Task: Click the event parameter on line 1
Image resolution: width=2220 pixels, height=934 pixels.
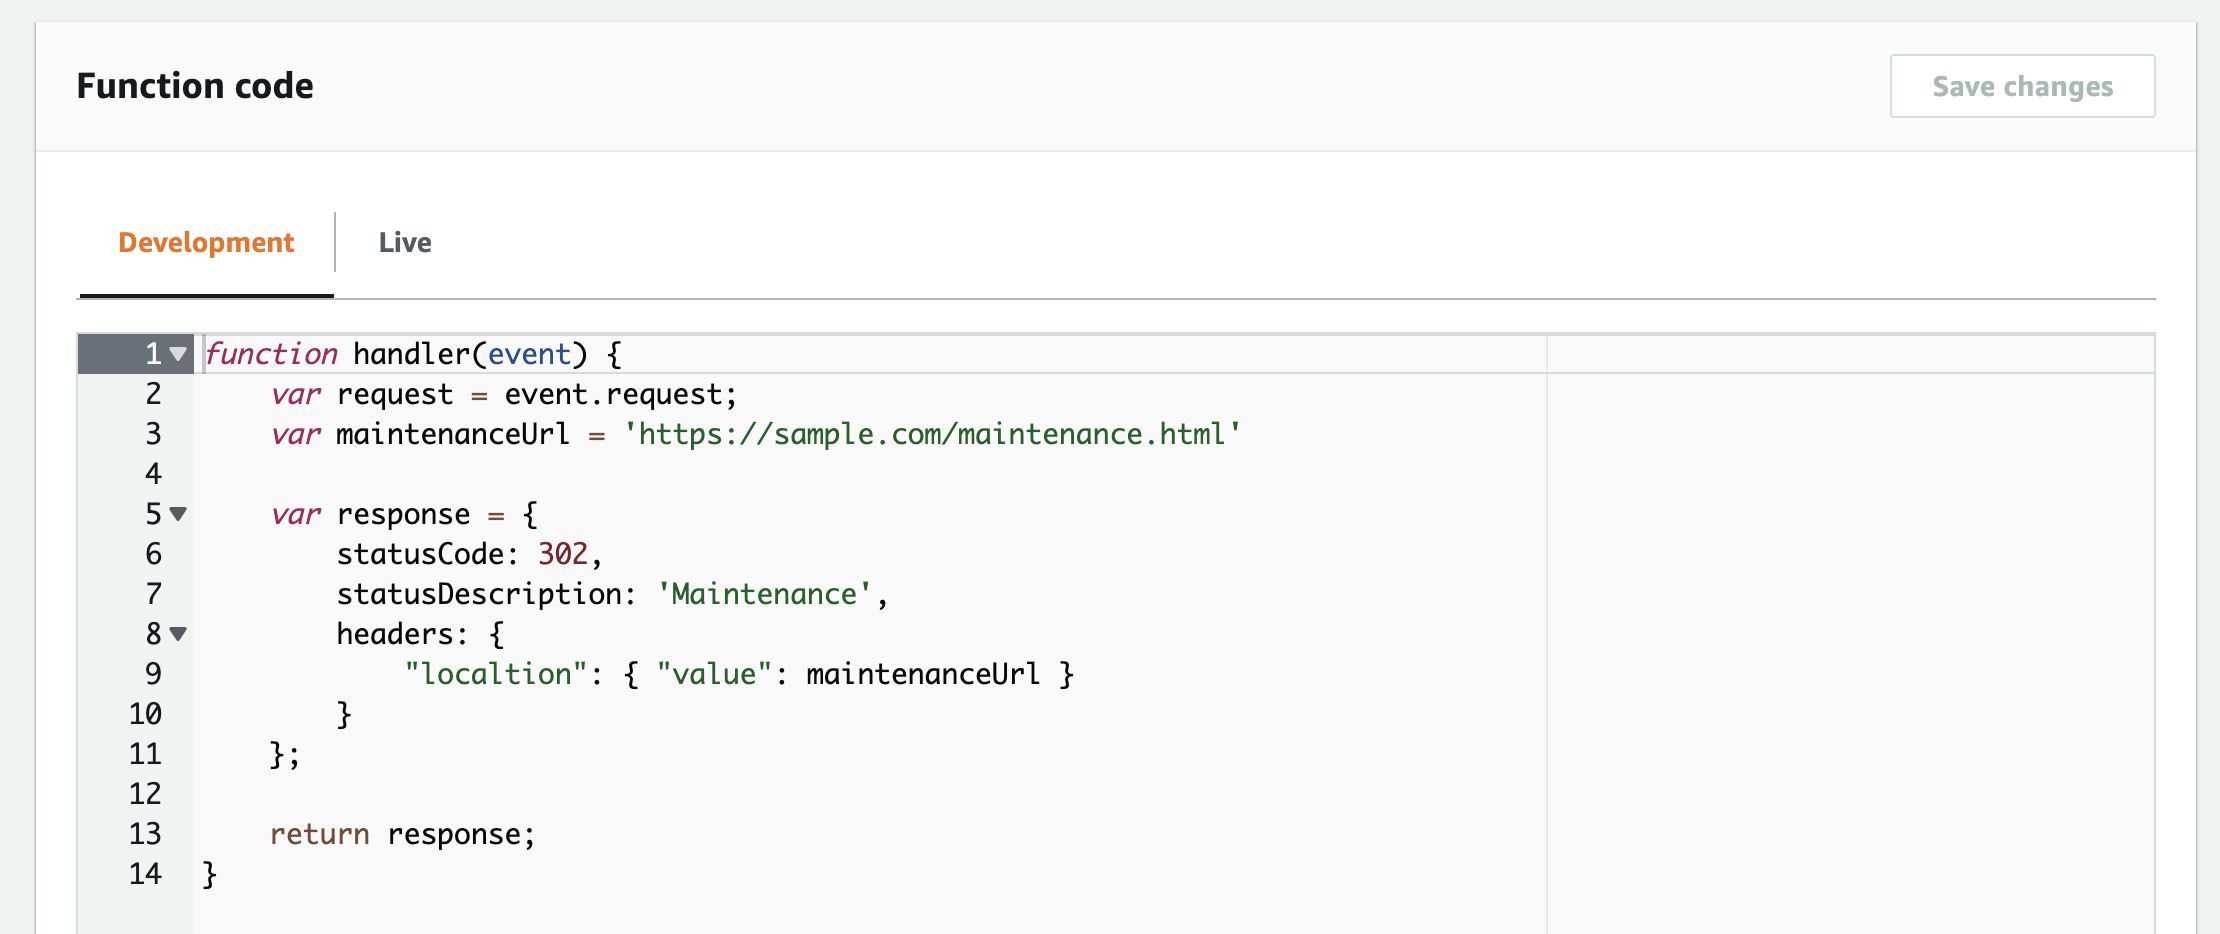Action: pos(530,354)
